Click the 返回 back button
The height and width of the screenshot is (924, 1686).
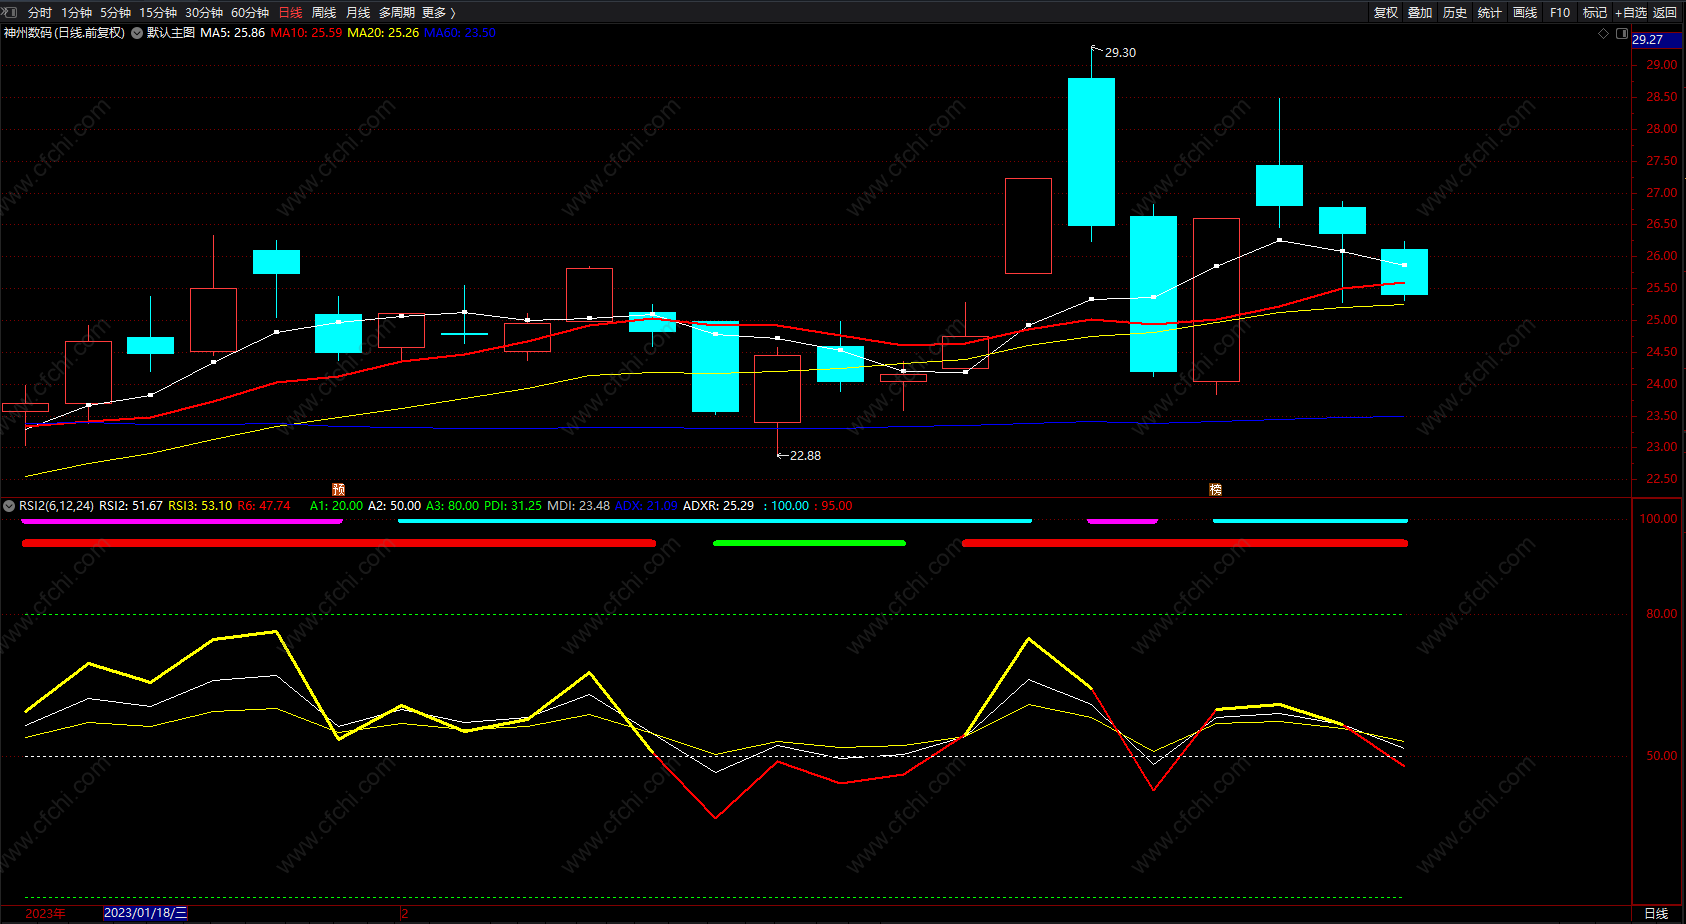1665,13
